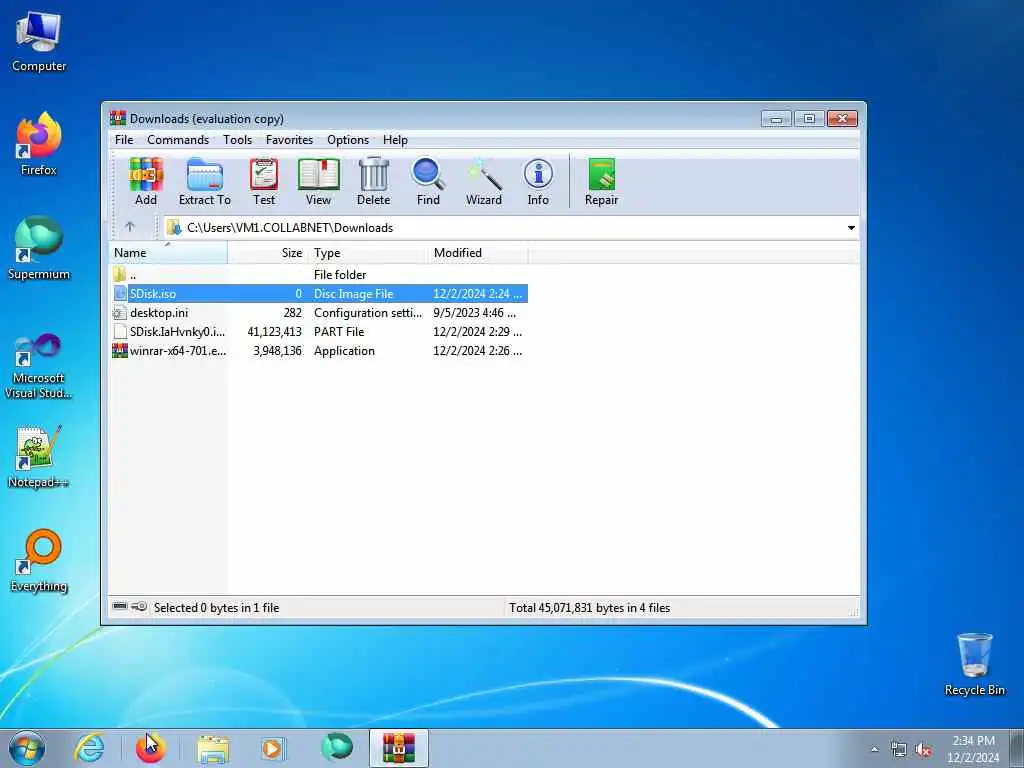Sort by Modified column header

point(478,253)
